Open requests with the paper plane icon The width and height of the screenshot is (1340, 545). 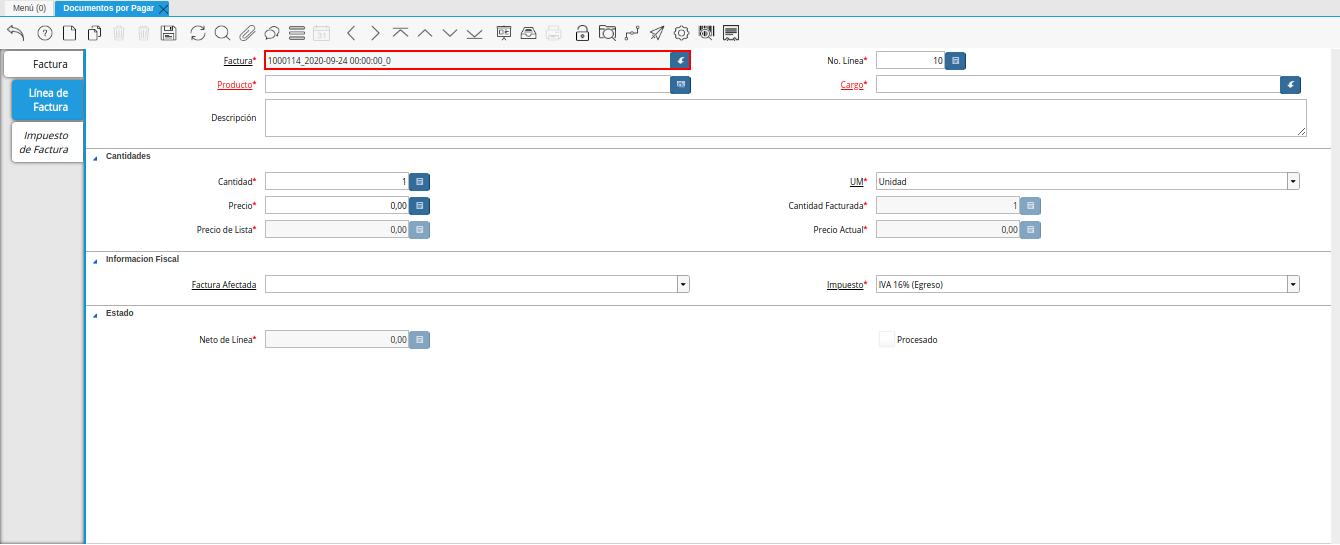click(656, 33)
